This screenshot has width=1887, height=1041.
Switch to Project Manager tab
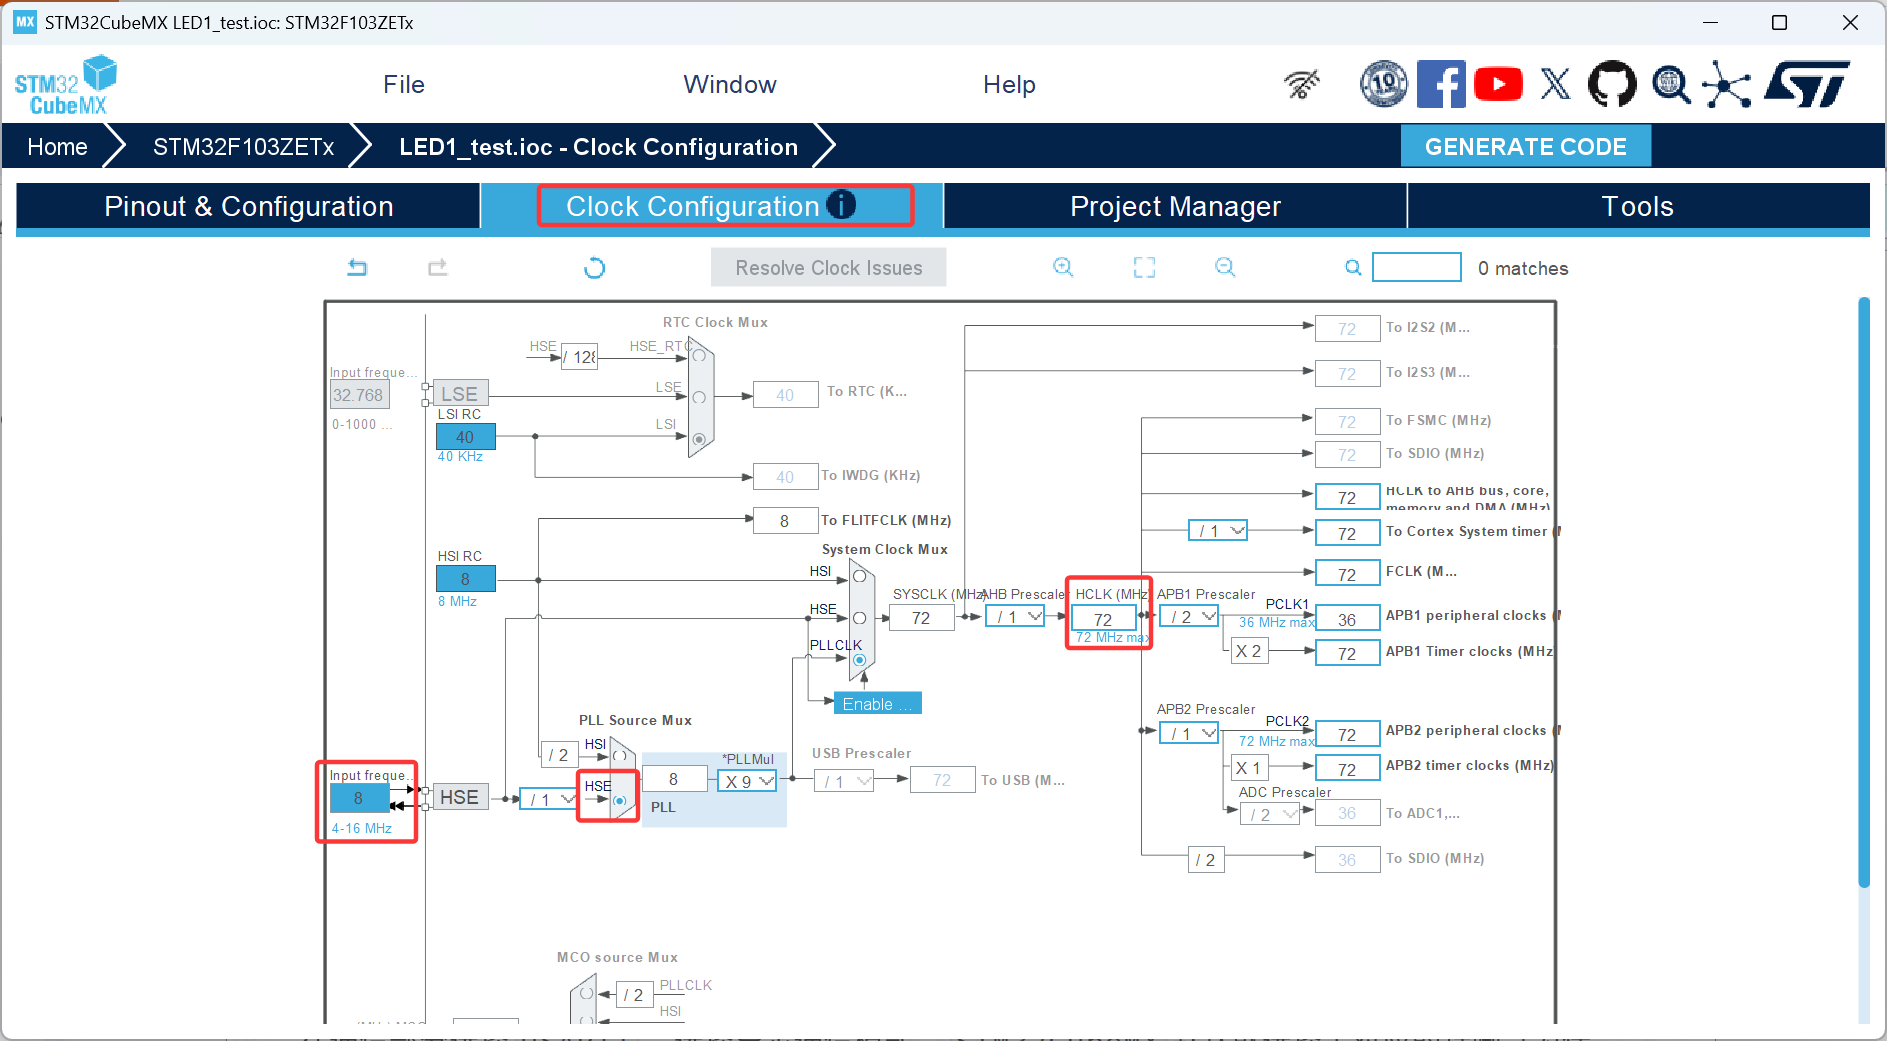tap(1175, 206)
